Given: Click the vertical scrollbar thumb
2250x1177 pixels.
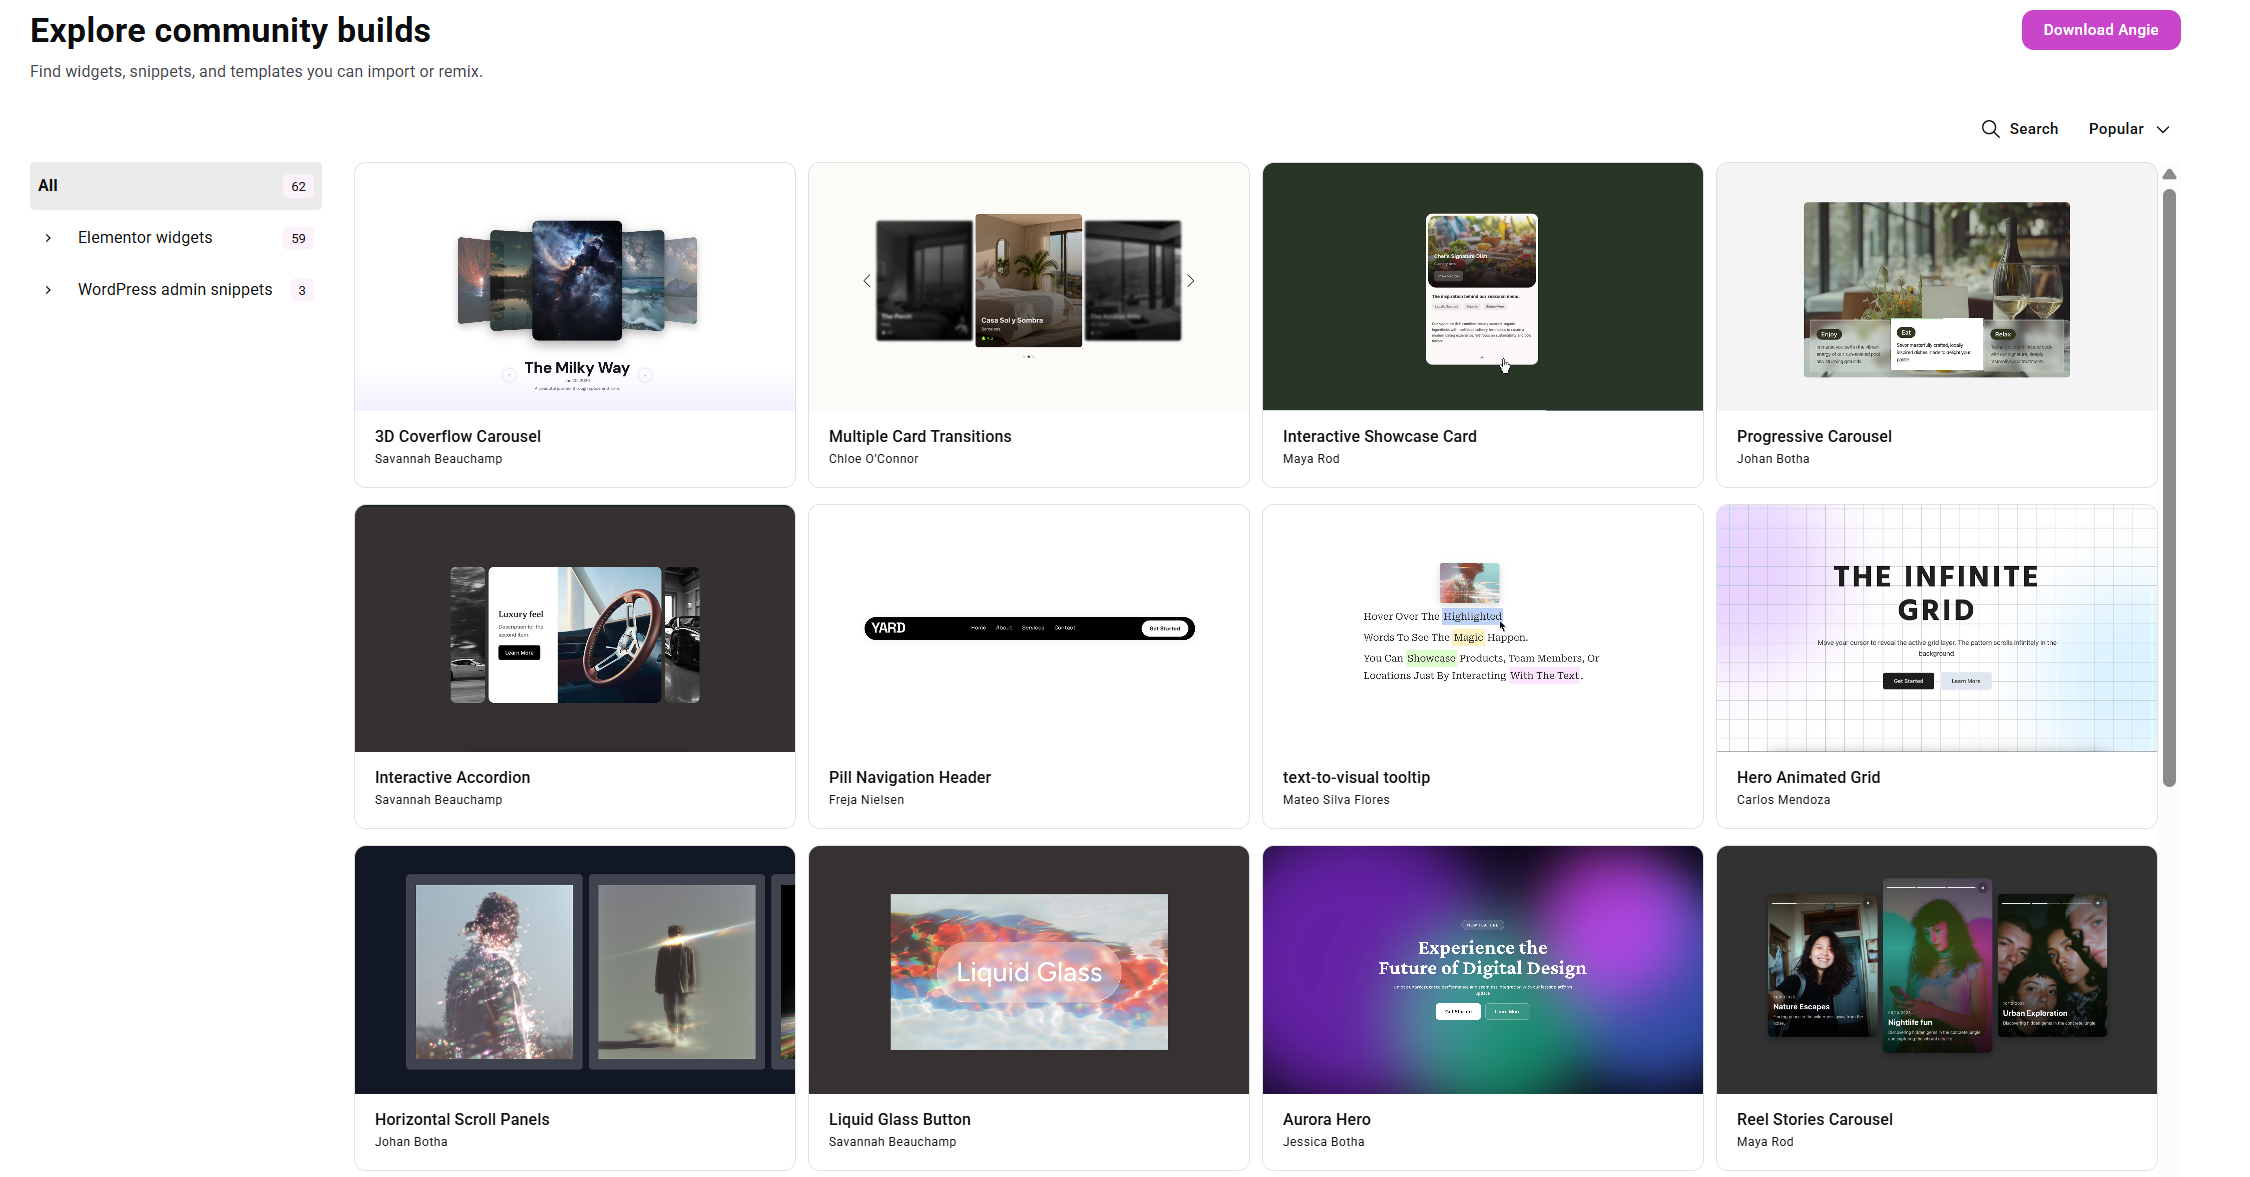Looking at the screenshot, I should point(2169,488).
